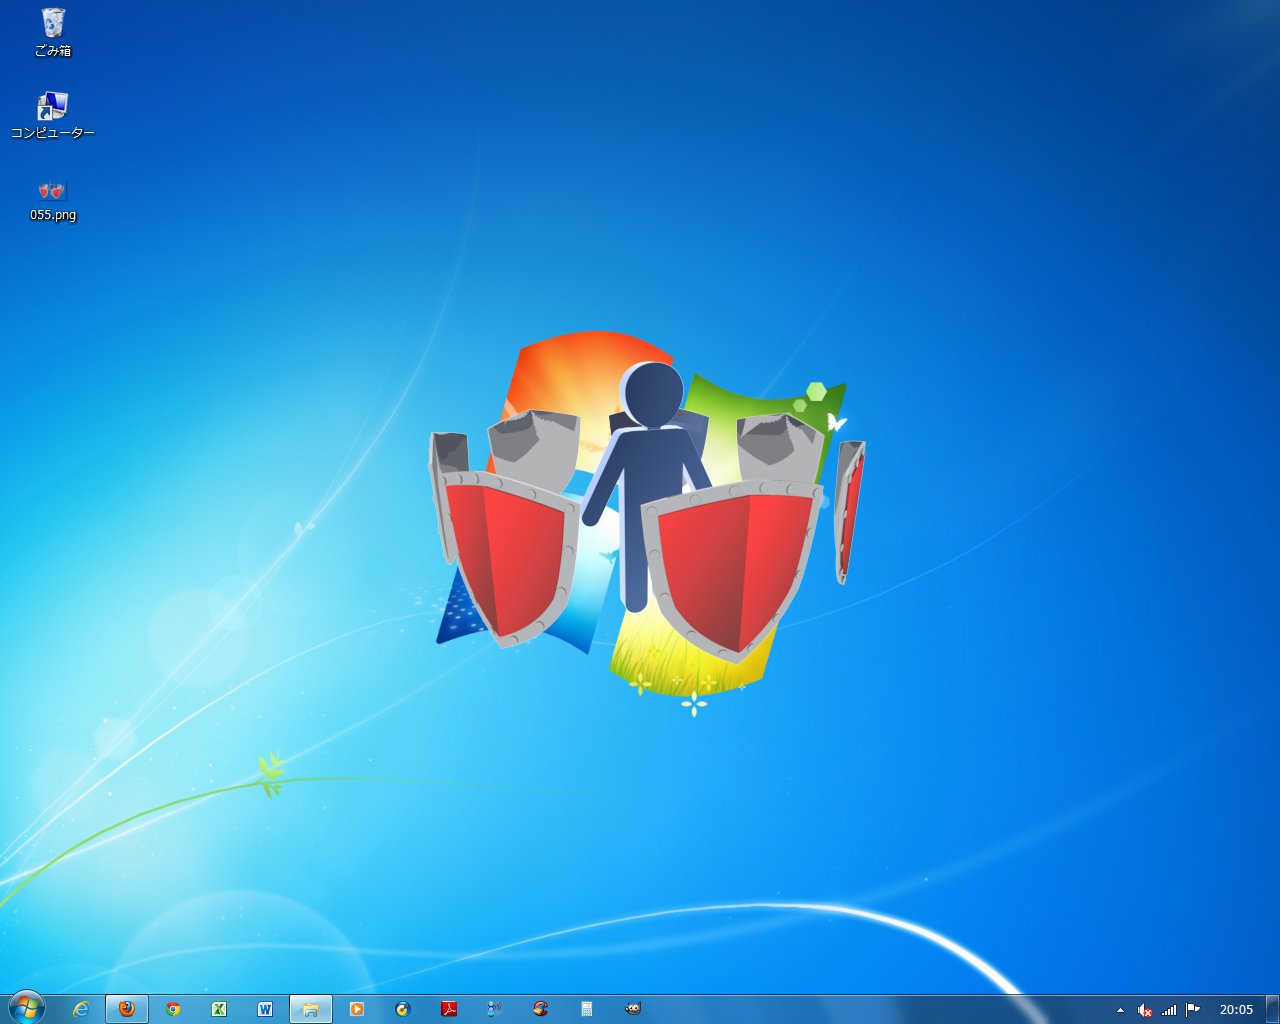This screenshot has width=1280, height=1024.
Task: Open the blue figures messenger taskbar icon
Action: point(495,1009)
